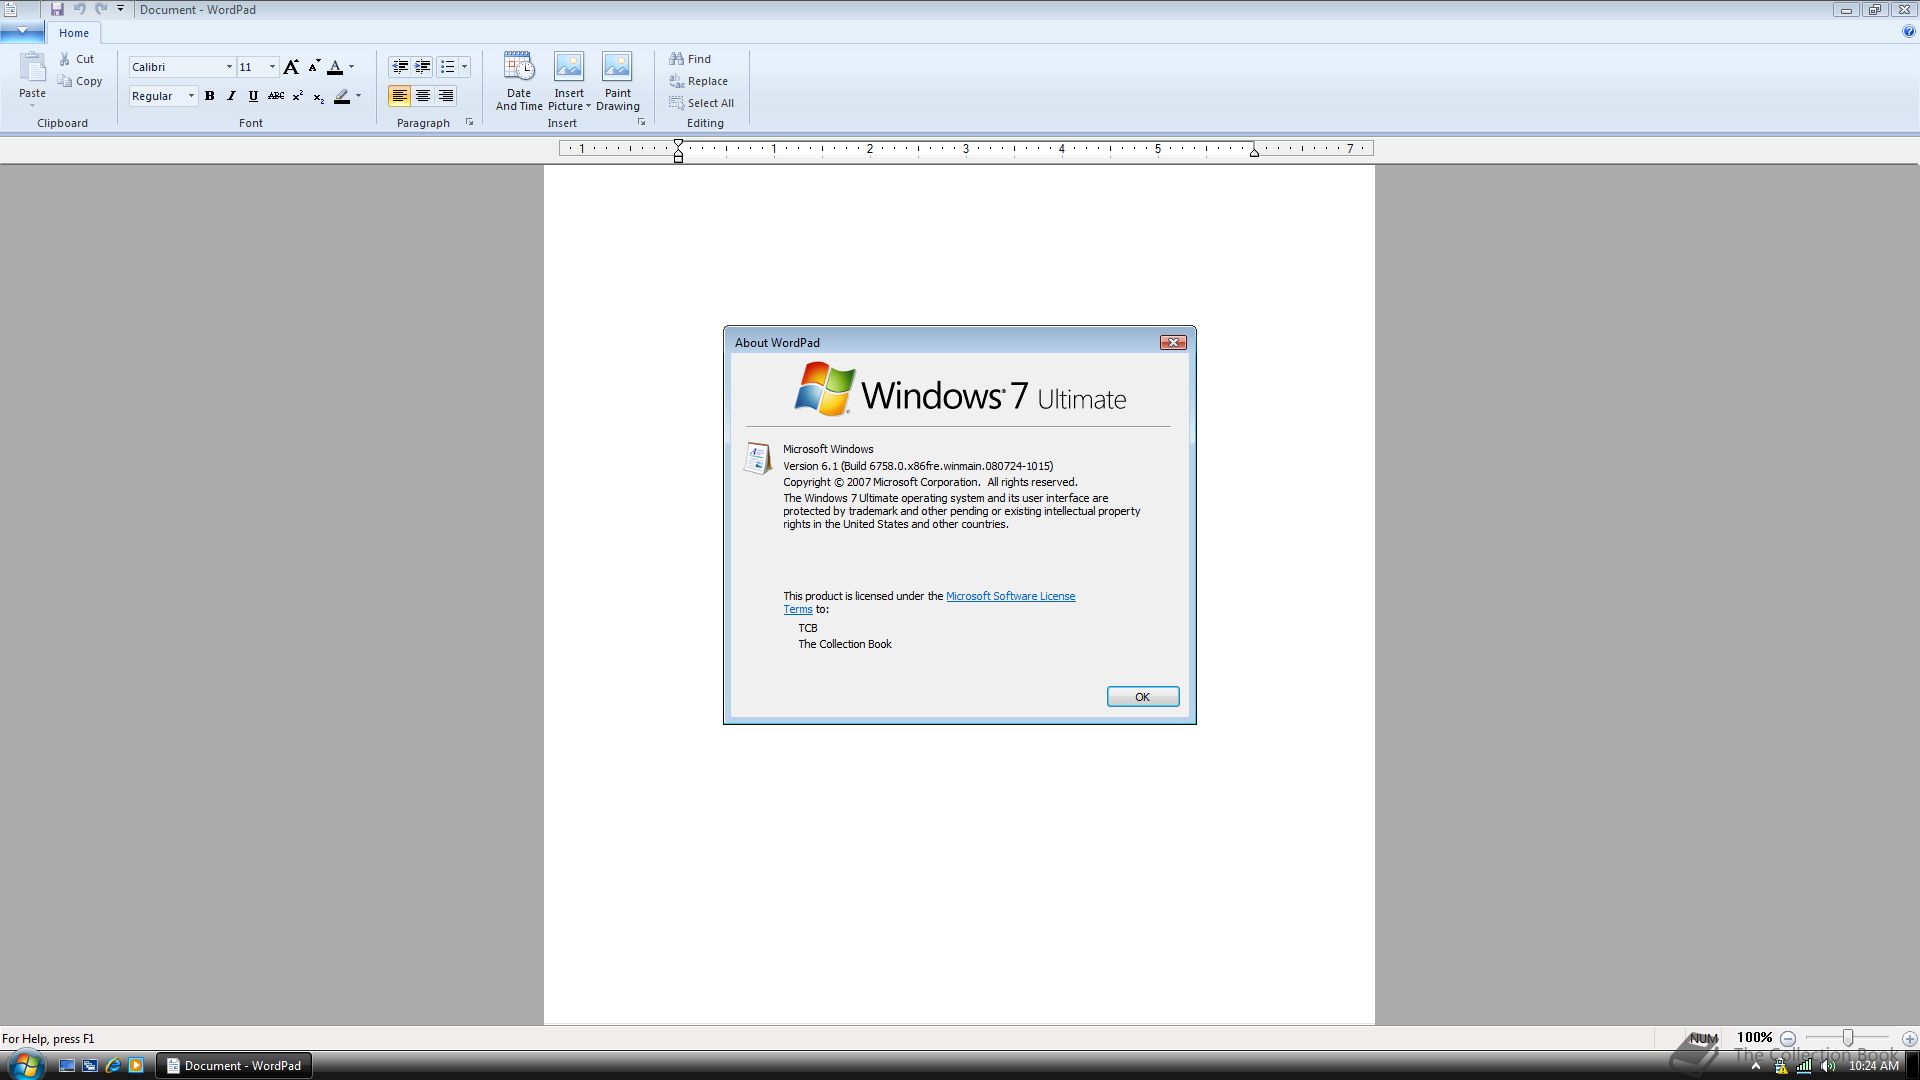This screenshot has width=1920, height=1080.
Task: Insert Date And Time
Action: [519, 81]
